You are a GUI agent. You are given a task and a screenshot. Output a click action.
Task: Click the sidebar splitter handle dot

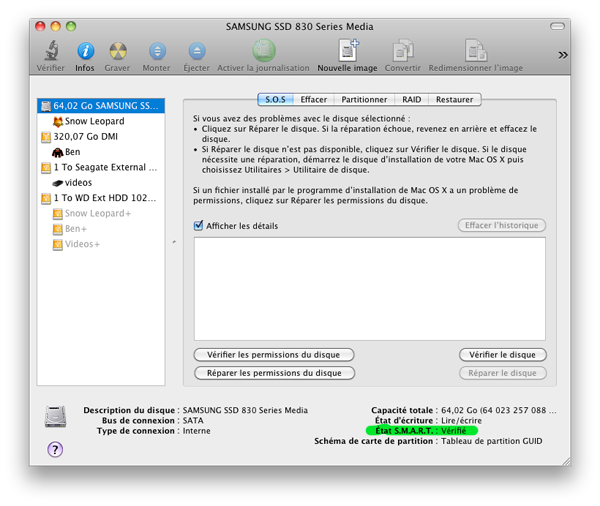[x=174, y=242]
